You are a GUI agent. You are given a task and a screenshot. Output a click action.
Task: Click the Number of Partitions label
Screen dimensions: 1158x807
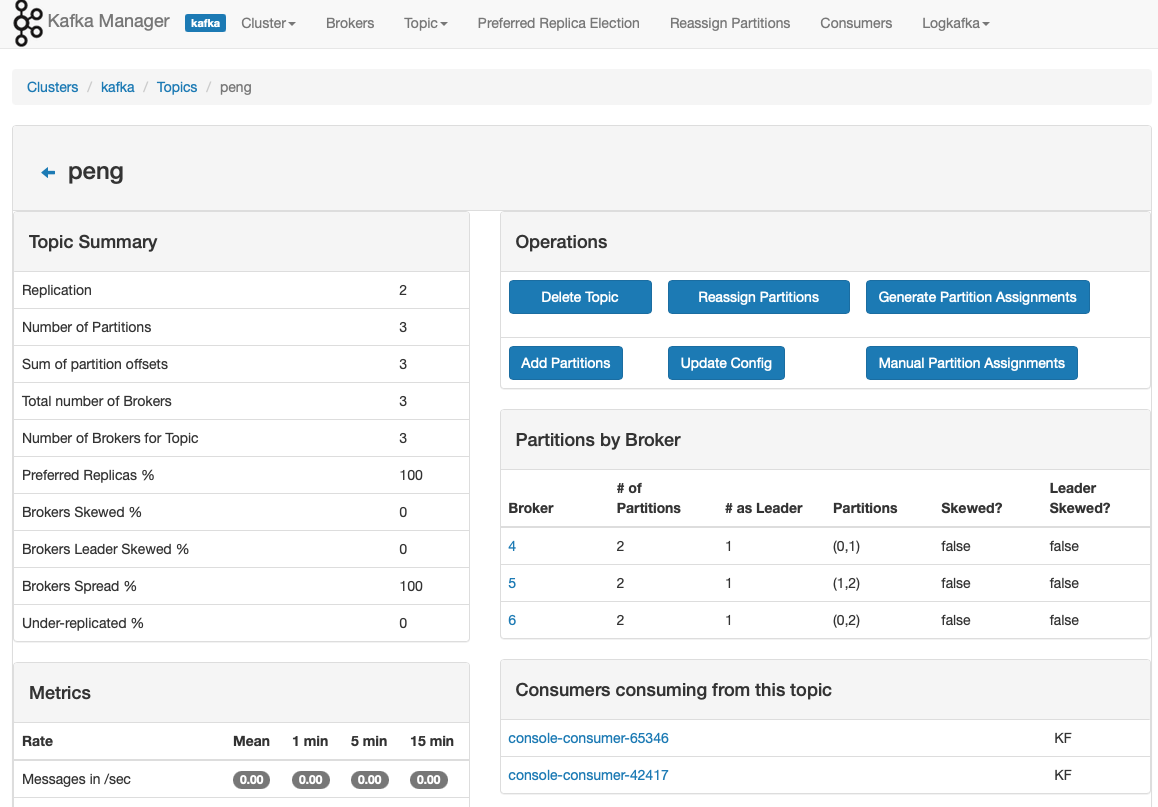click(x=86, y=327)
